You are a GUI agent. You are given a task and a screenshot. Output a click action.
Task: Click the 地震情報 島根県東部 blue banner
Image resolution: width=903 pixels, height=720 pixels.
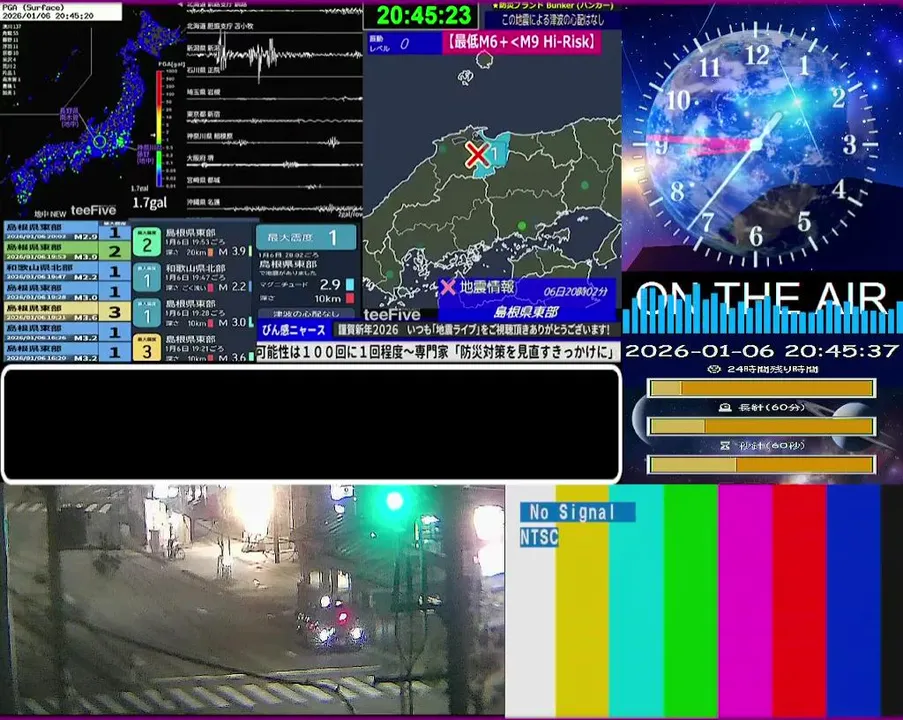[527, 300]
